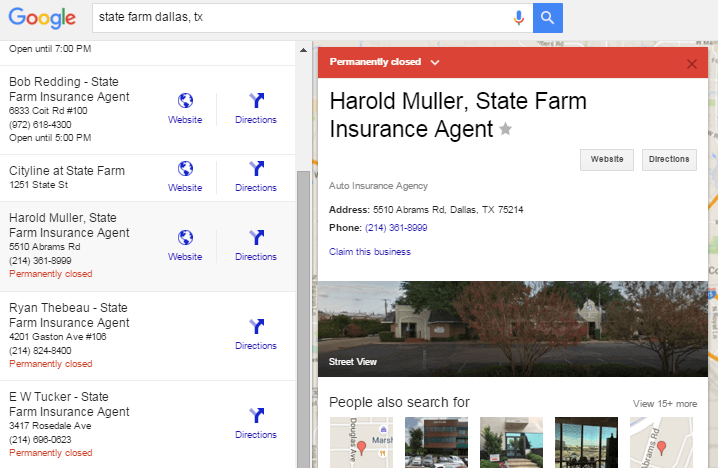
Task: Expand the Permanently closed dropdown arrow
Action: (x=435, y=62)
